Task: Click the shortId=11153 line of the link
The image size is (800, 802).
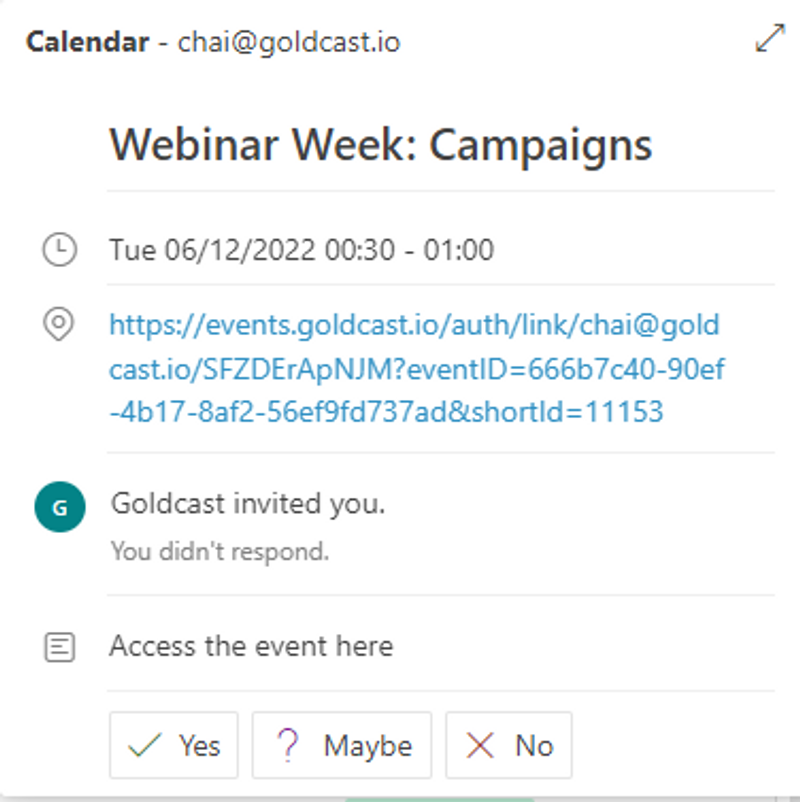Action: (x=386, y=412)
